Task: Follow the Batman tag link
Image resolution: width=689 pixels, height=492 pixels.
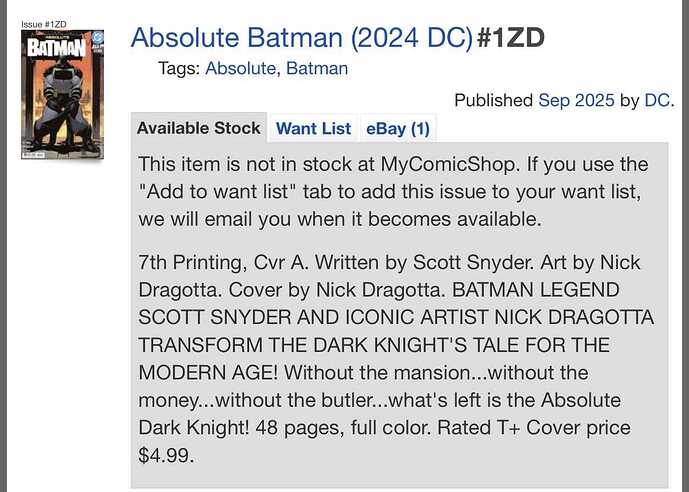Action: click(x=319, y=69)
